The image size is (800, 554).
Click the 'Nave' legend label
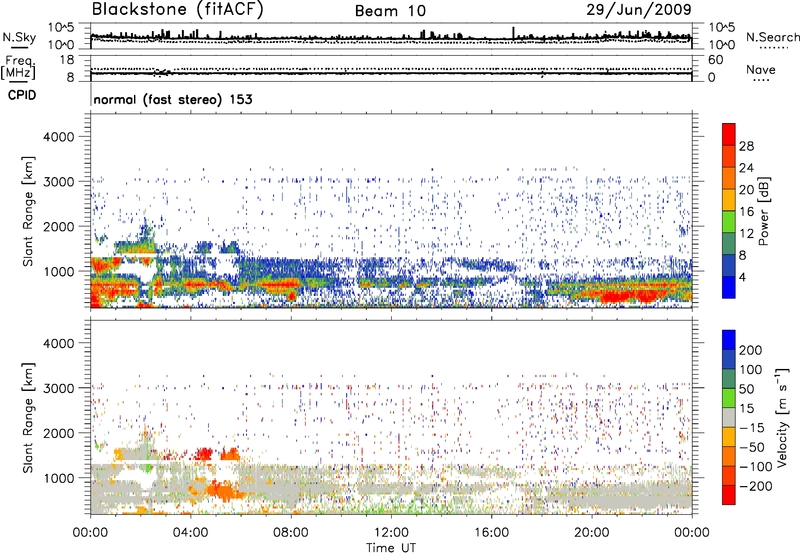click(761, 69)
